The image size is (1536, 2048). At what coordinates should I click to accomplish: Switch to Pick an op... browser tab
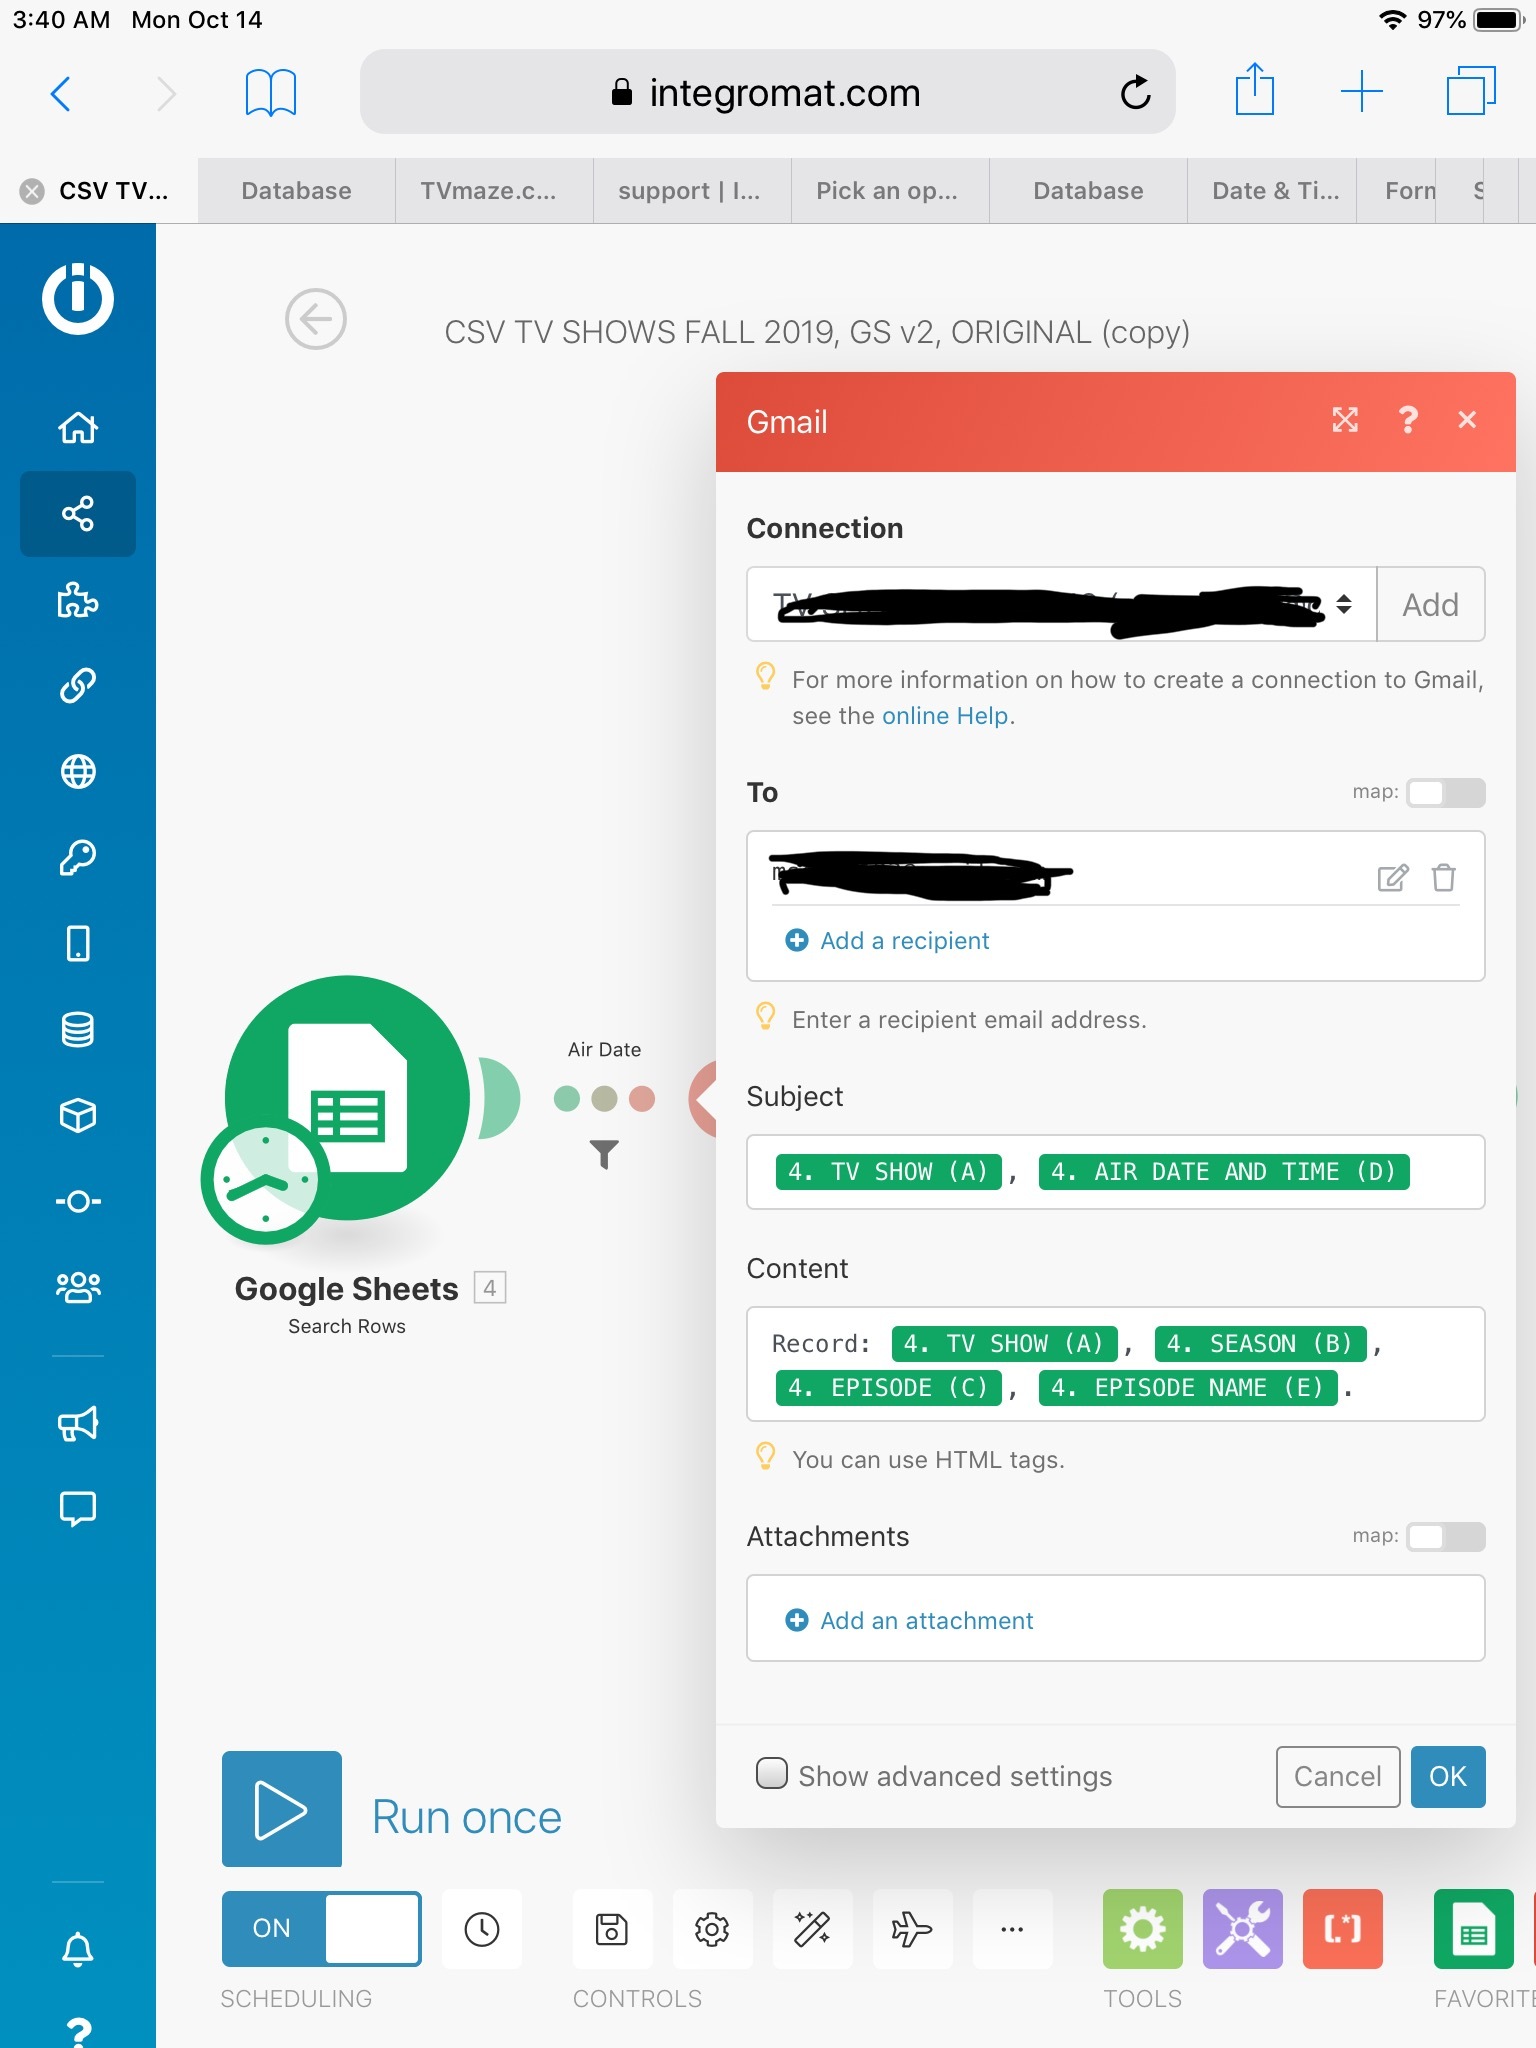click(x=890, y=191)
